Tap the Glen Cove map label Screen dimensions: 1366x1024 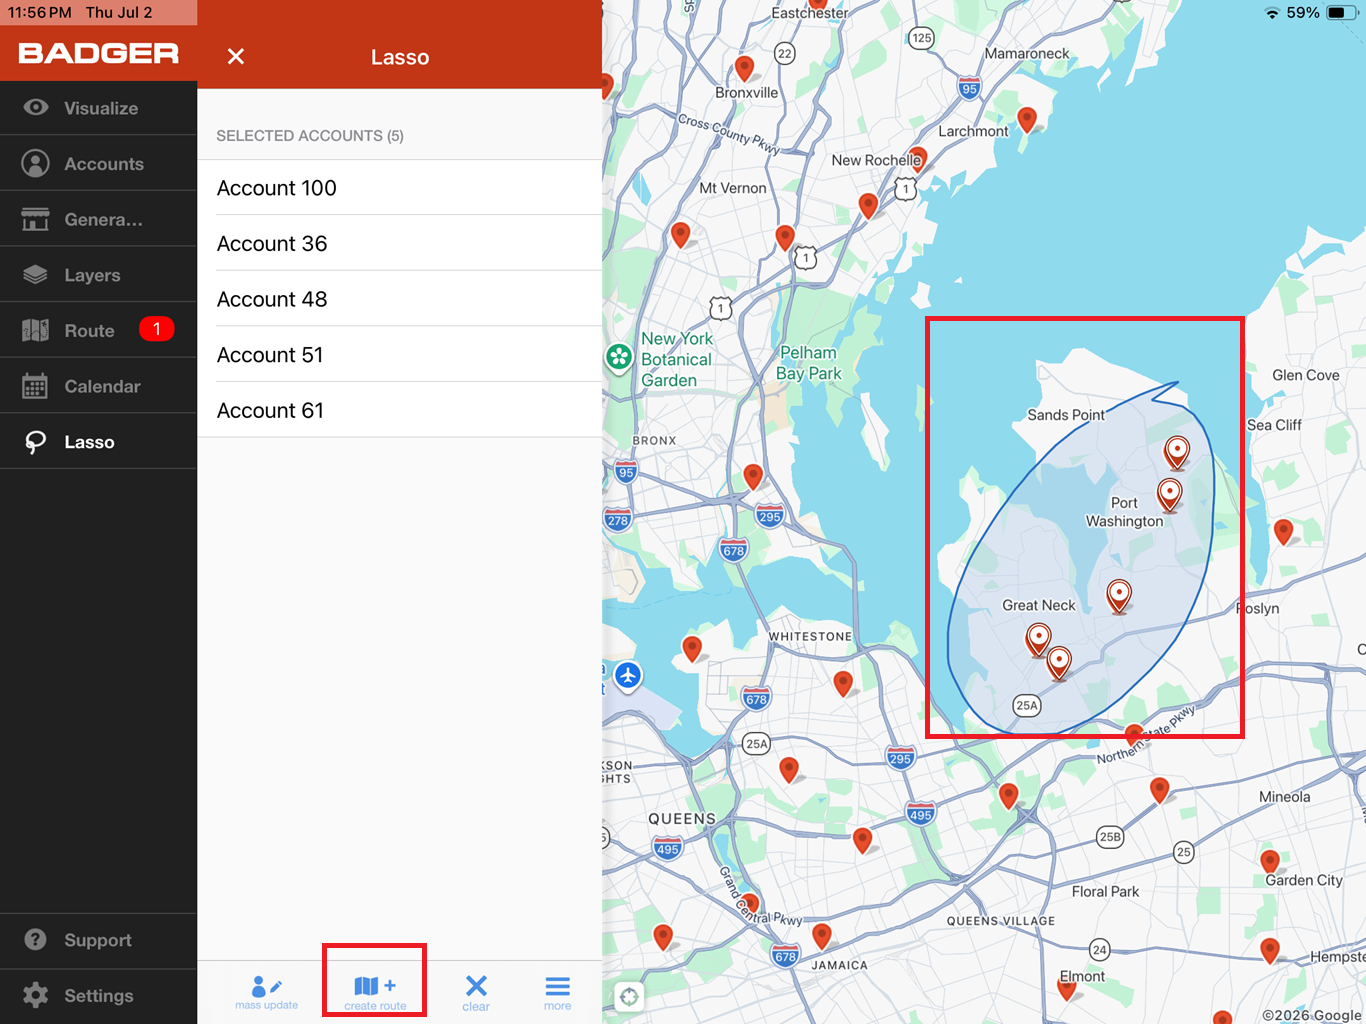tap(1305, 375)
